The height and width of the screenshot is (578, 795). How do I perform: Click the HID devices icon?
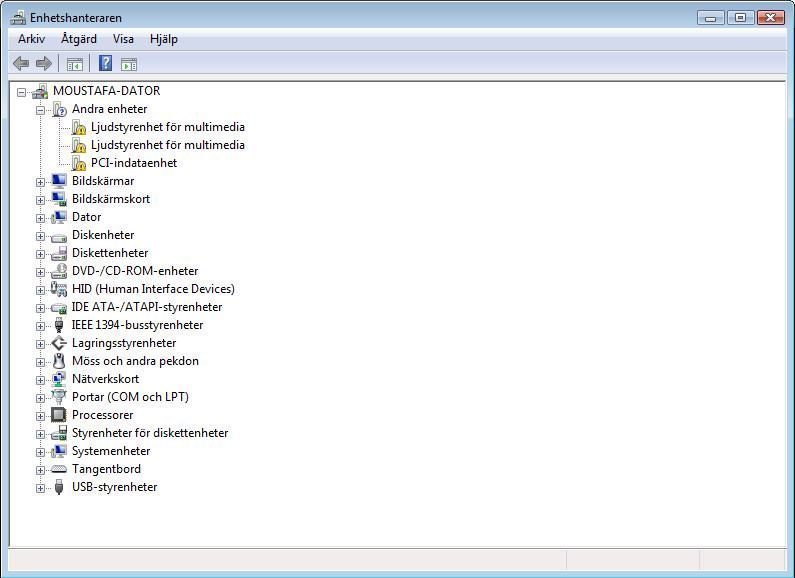(59, 289)
